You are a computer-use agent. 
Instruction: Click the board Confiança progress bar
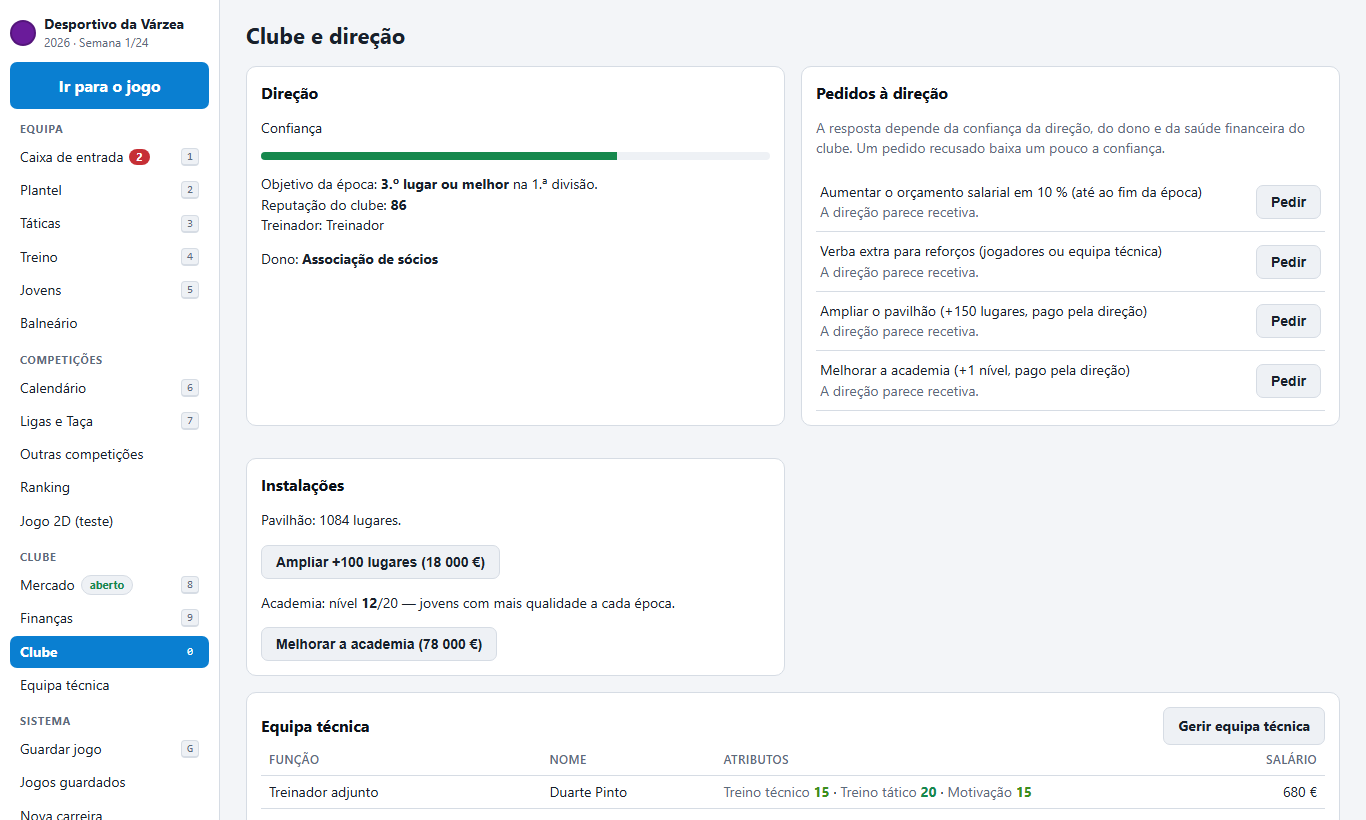[x=515, y=156]
